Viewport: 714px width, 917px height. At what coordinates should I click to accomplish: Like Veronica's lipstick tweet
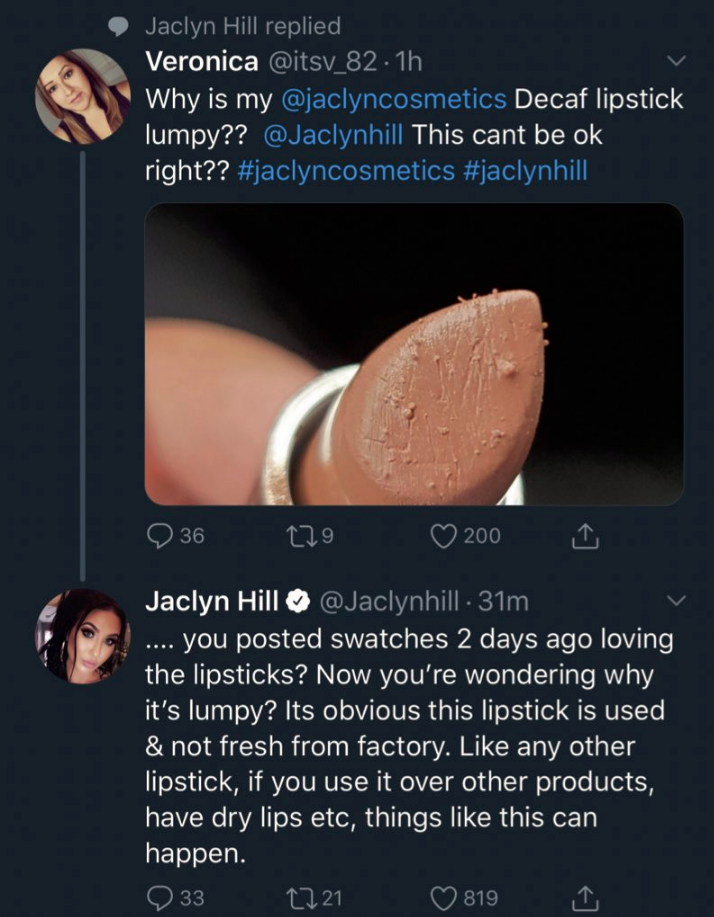[x=444, y=536]
